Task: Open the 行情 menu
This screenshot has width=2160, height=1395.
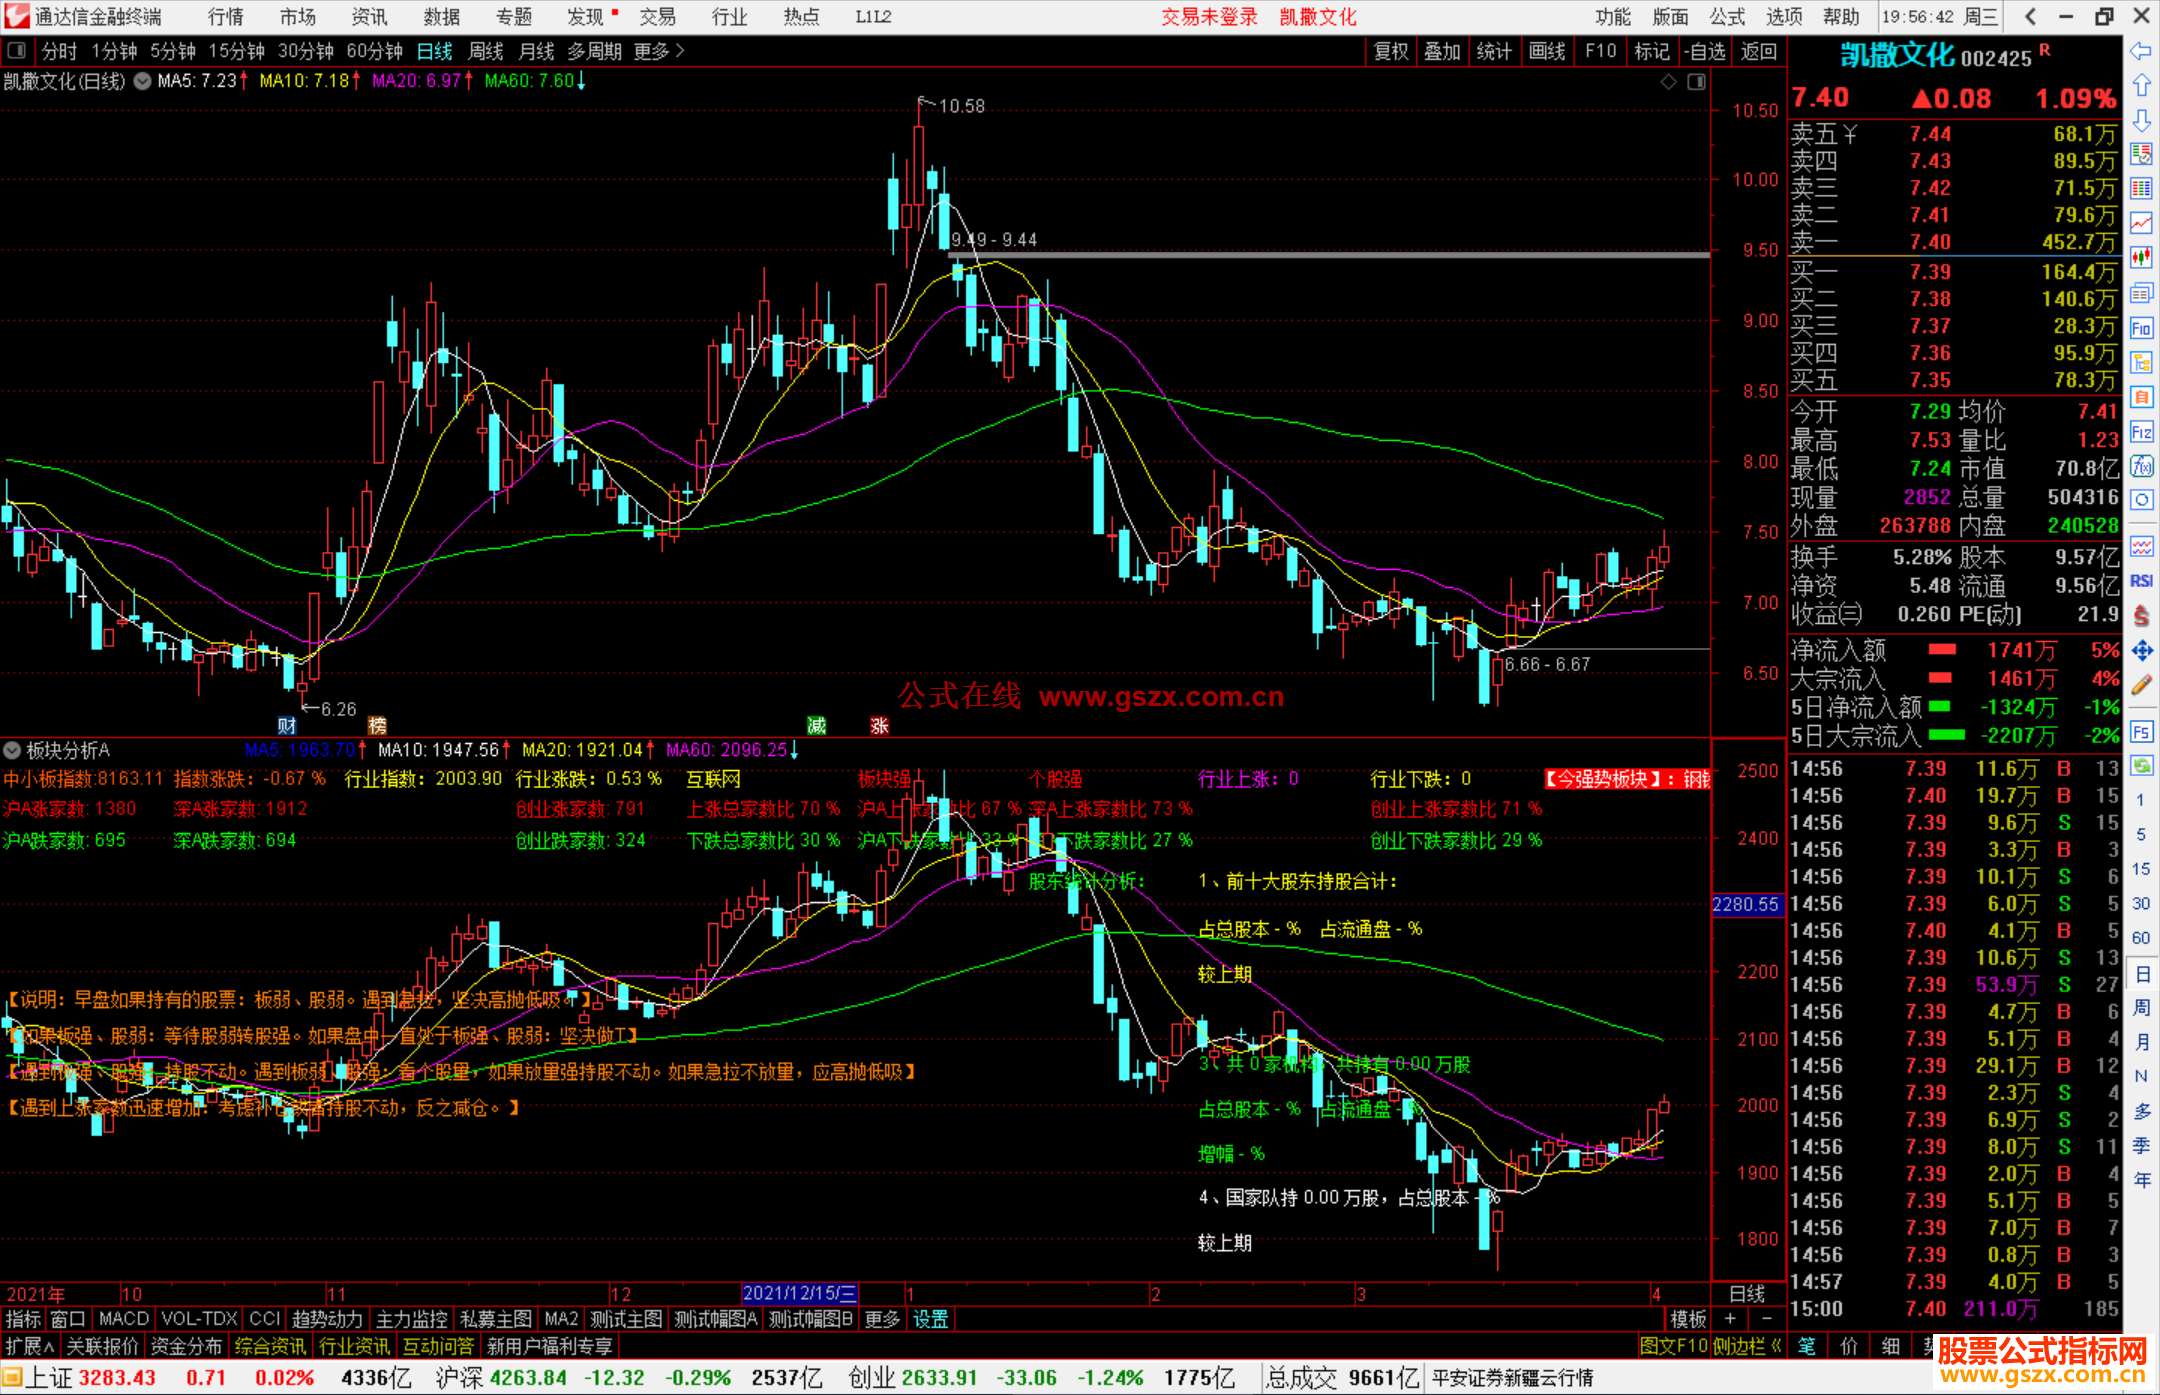Action: (225, 17)
